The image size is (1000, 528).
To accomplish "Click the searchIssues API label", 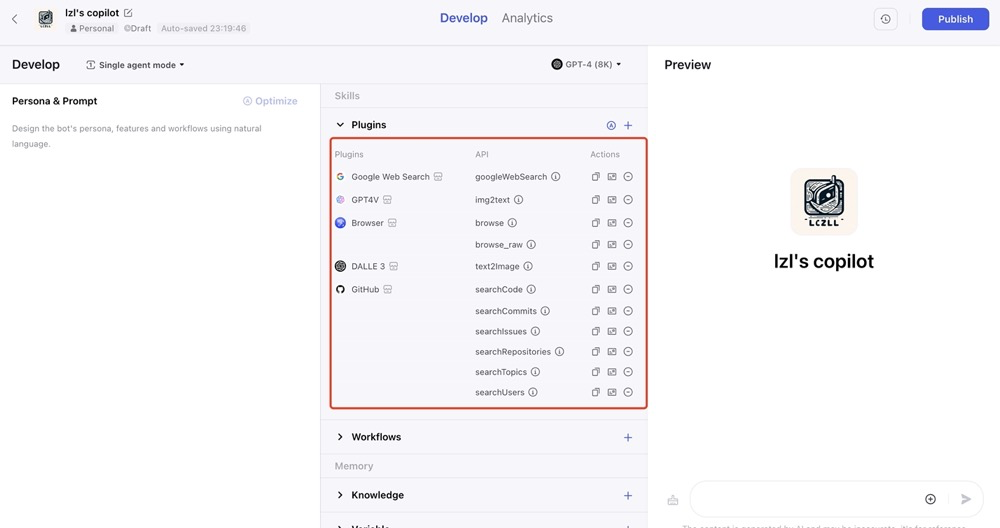I will [x=501, y=331].
